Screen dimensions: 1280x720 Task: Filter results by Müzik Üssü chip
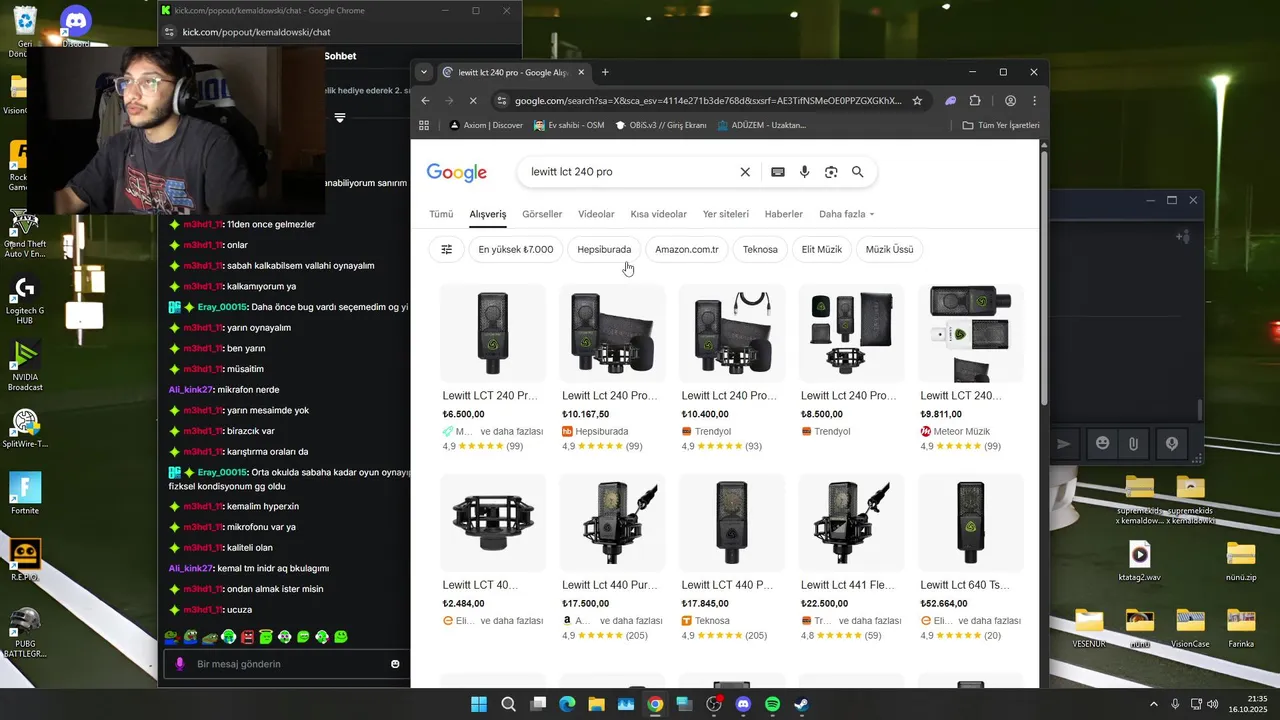[x=889, y=249]
